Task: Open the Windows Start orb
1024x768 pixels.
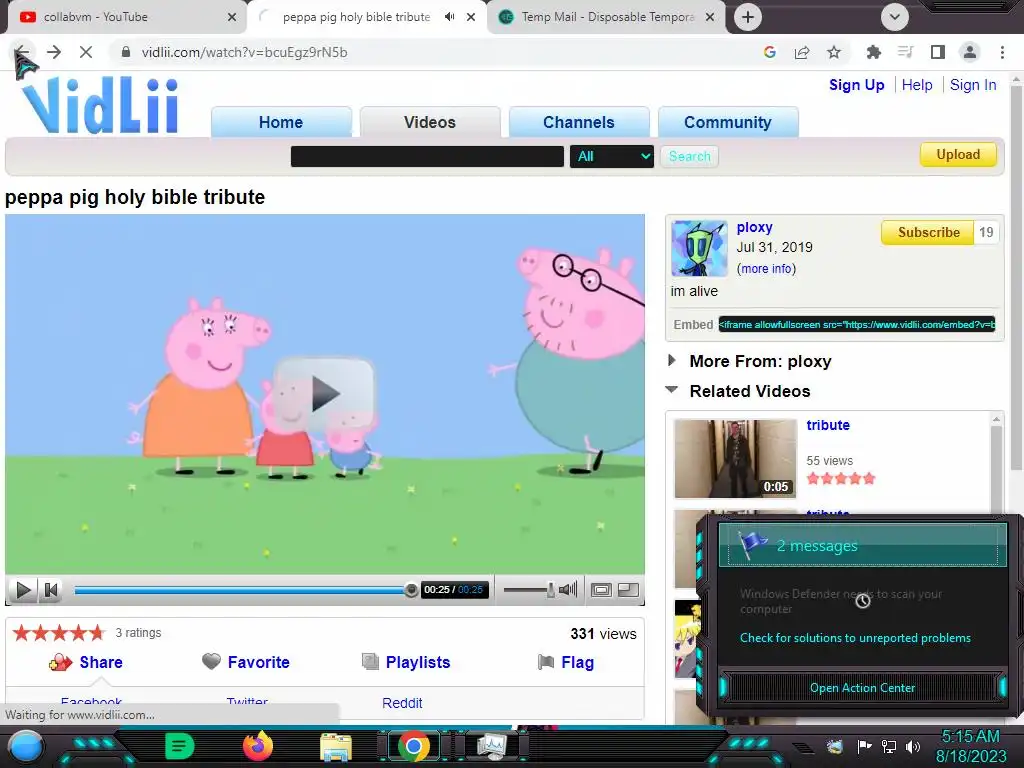Action: [25, 746]
